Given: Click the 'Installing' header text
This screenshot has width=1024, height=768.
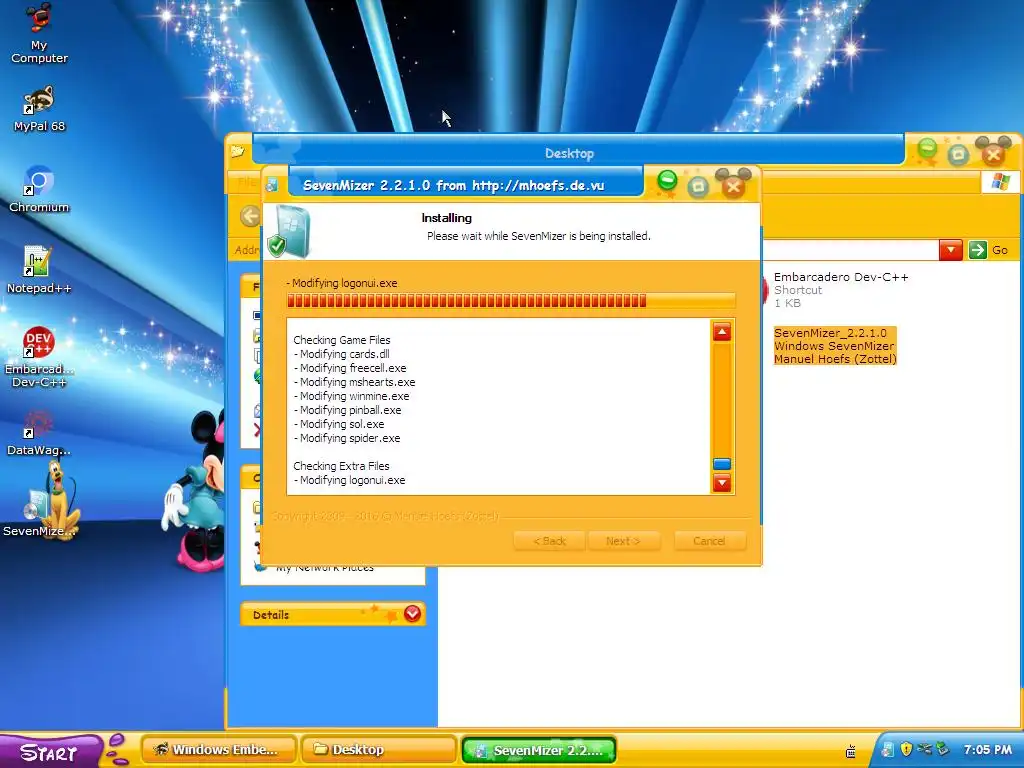Looking at the screenshot, I should tap(447, 218).
